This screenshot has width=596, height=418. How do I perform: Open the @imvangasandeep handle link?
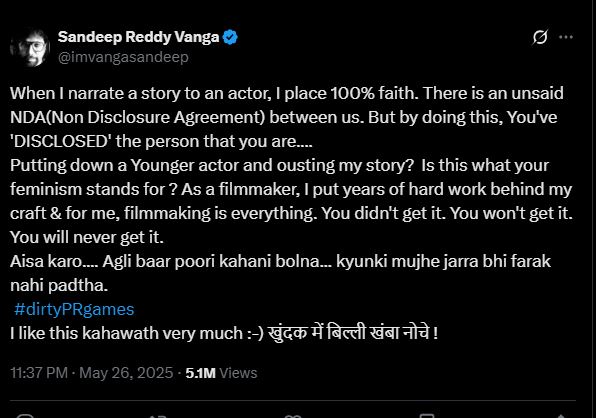click(x=123, y=57)
